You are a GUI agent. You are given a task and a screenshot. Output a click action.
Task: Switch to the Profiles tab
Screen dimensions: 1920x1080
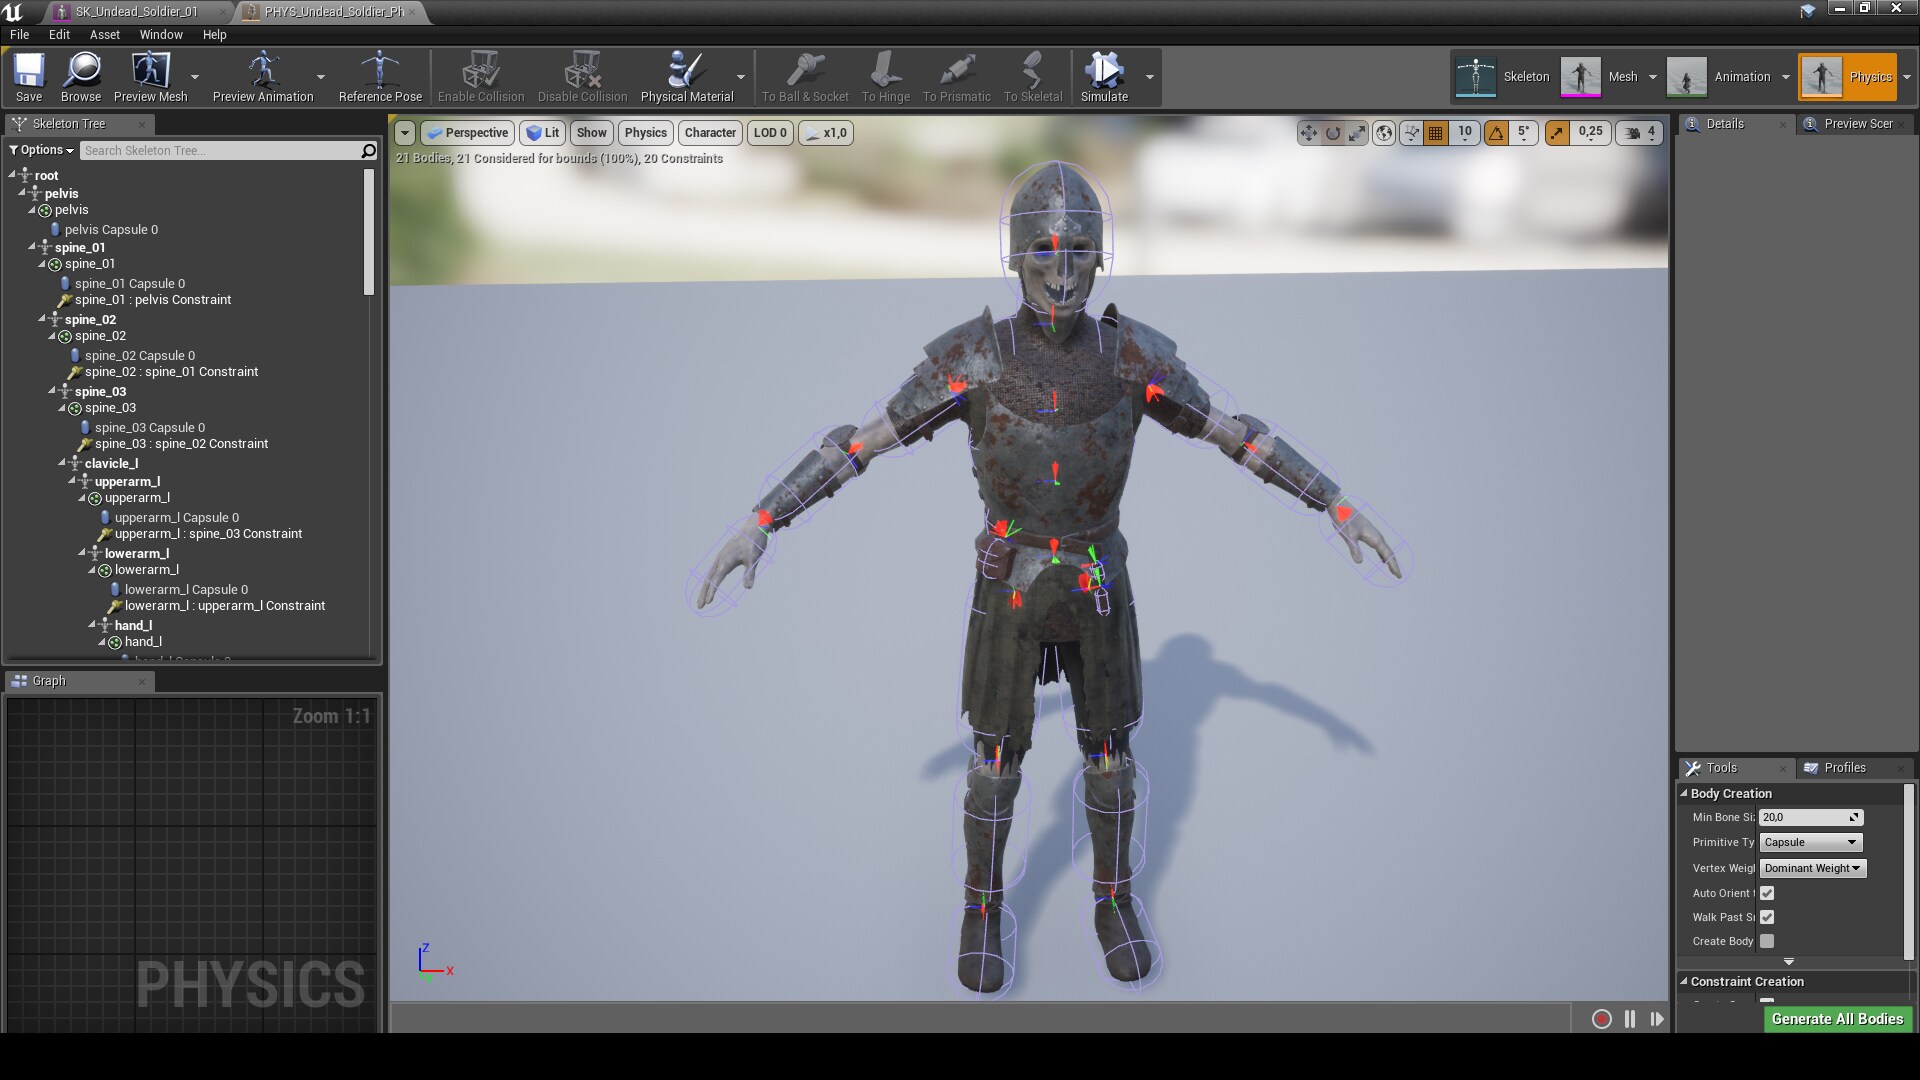(1845, 768)
